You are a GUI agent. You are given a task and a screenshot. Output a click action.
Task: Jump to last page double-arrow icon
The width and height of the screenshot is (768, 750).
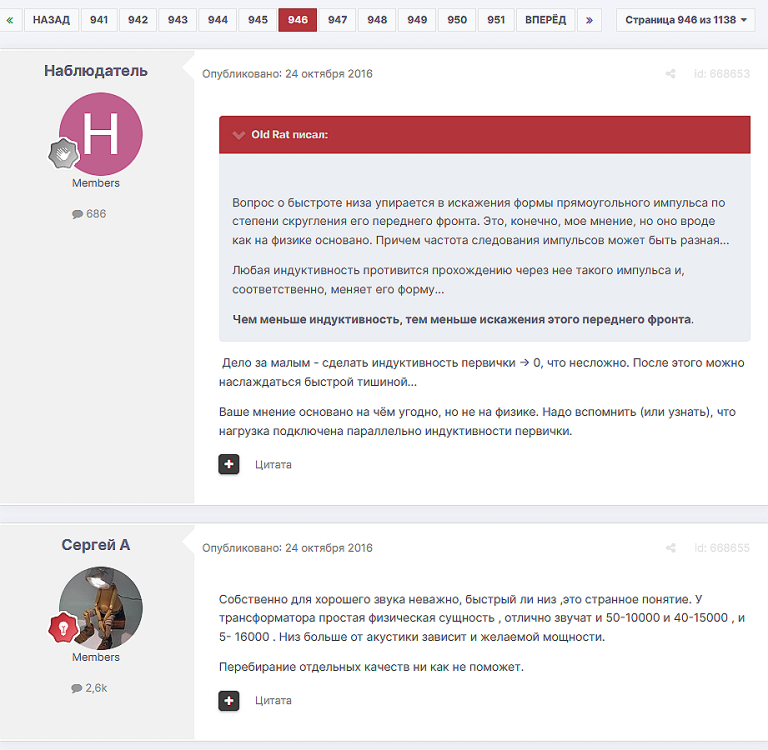pos(589,20)
